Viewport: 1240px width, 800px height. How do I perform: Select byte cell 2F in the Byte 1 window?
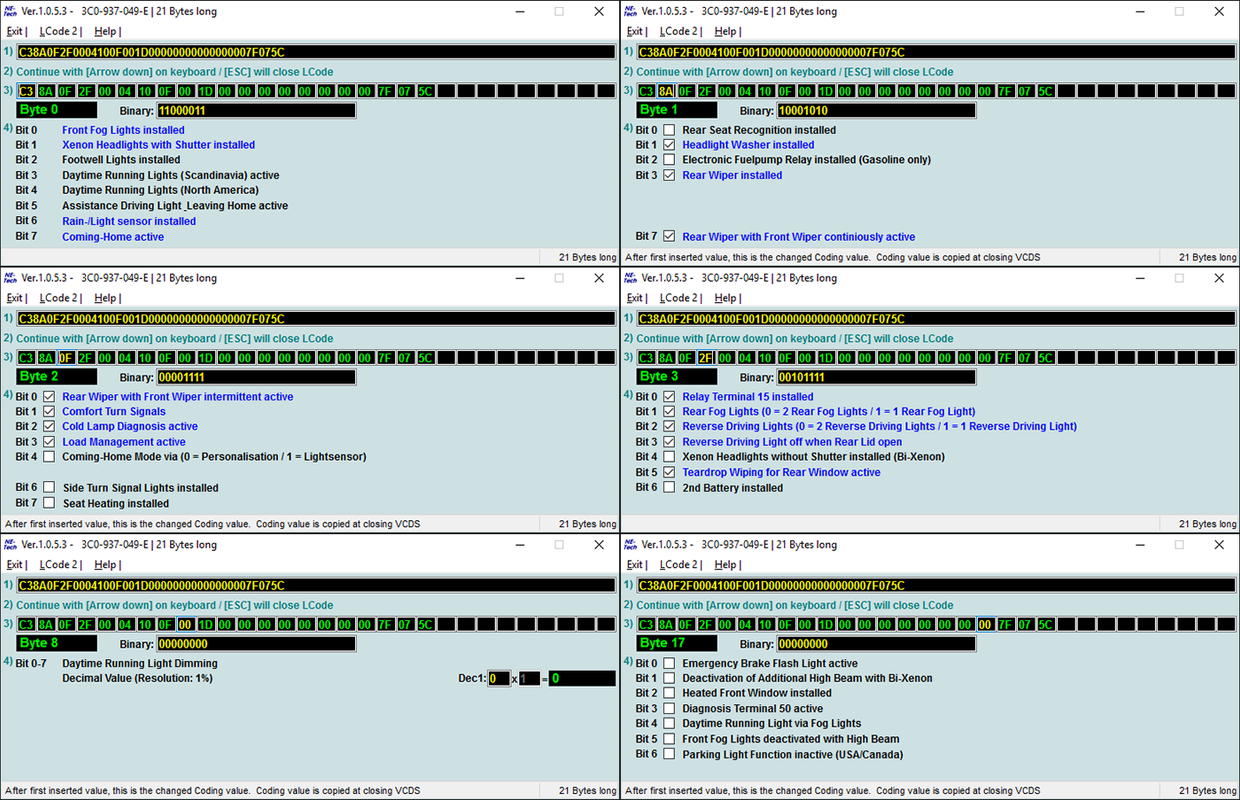pyautogui.click(x=707, y=91)
